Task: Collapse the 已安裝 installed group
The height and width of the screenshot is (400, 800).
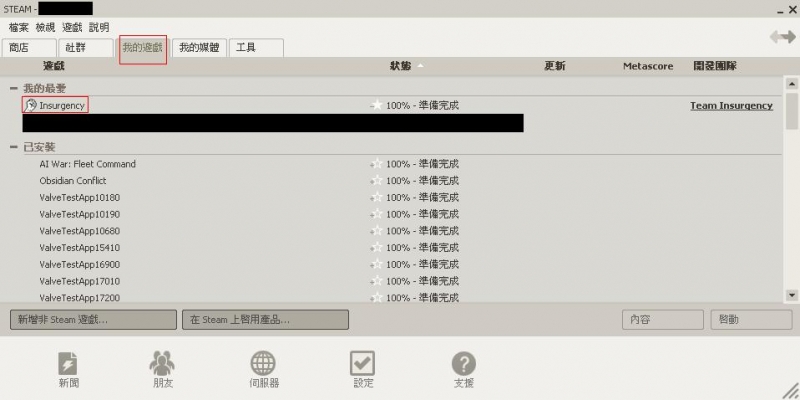Action: coord(14,147)
